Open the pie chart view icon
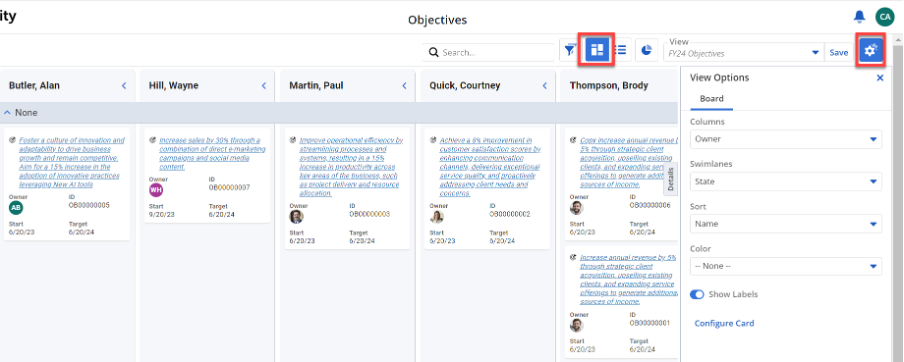This screenshot has width=904, height=362. coord(647,50)
